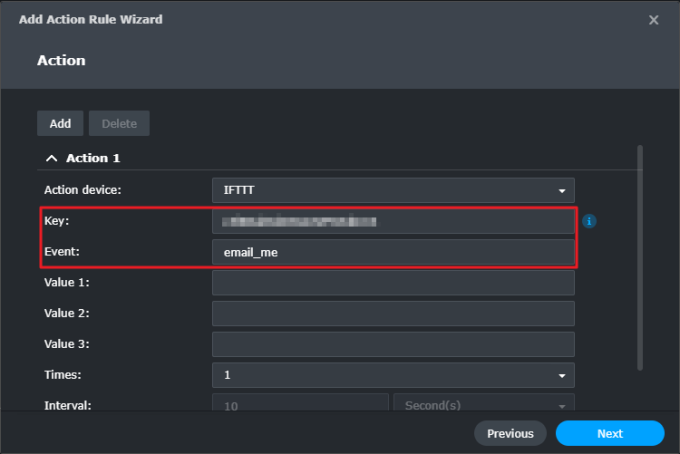
Task: Click the Action 1 header label
Action: pos(93,158)
